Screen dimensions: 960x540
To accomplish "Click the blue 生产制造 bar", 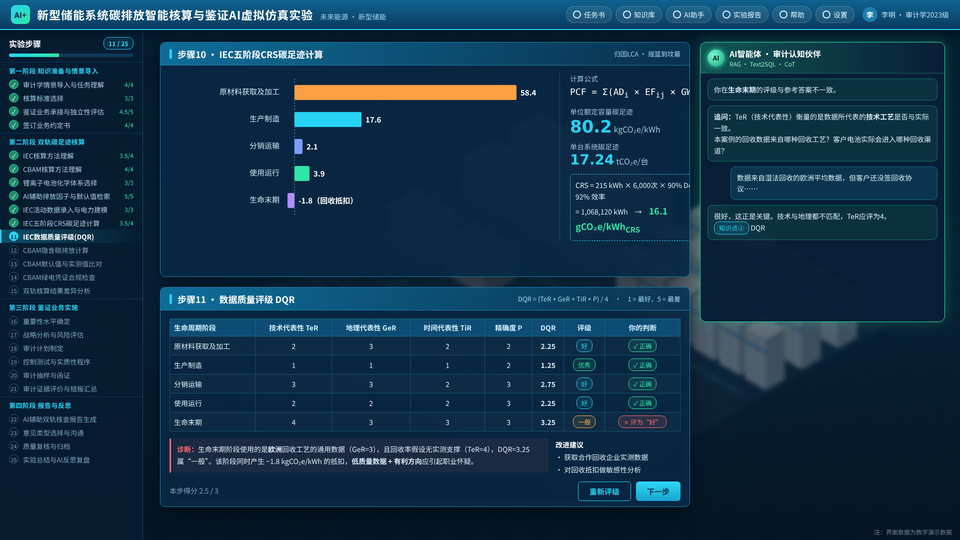I will click(328, 119).
